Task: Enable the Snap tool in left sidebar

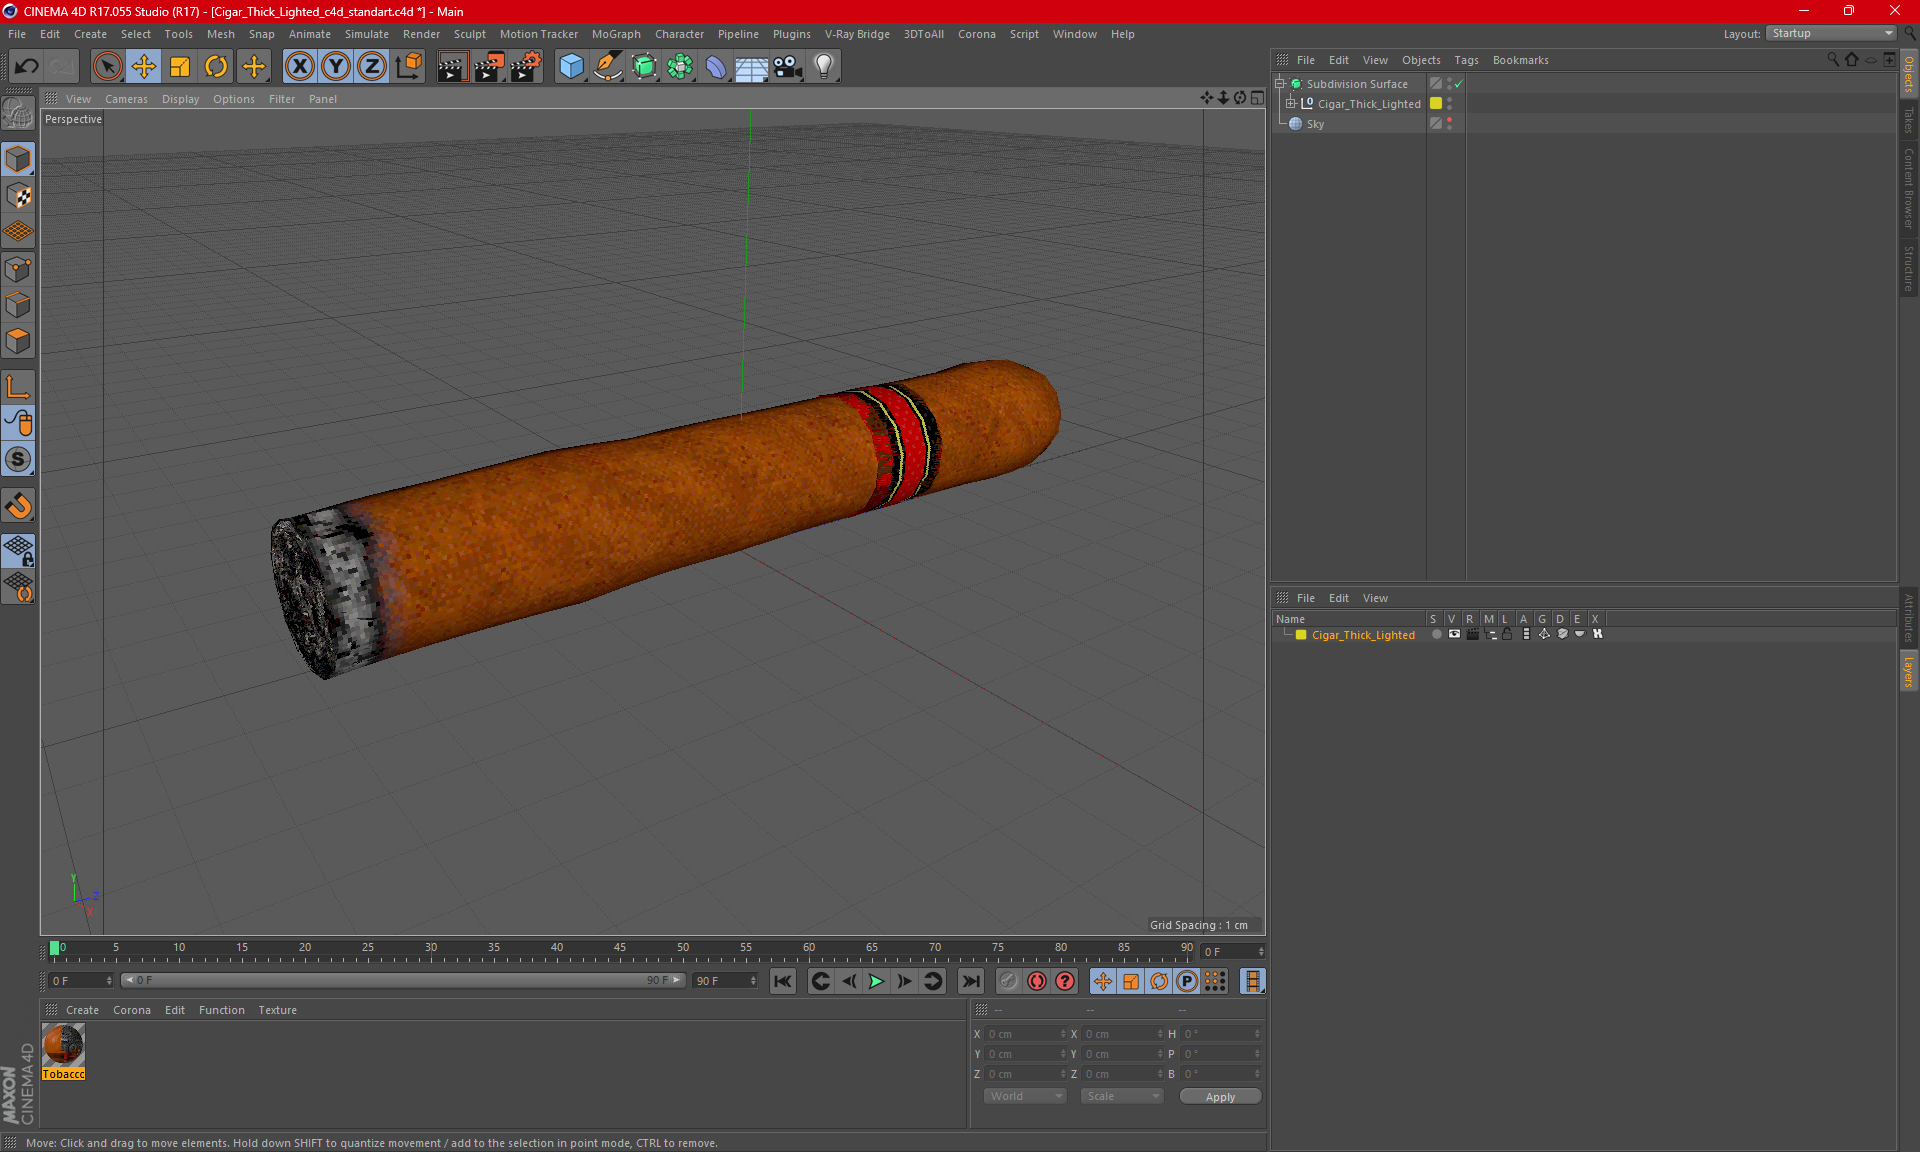Action: [x=18, y=506]
